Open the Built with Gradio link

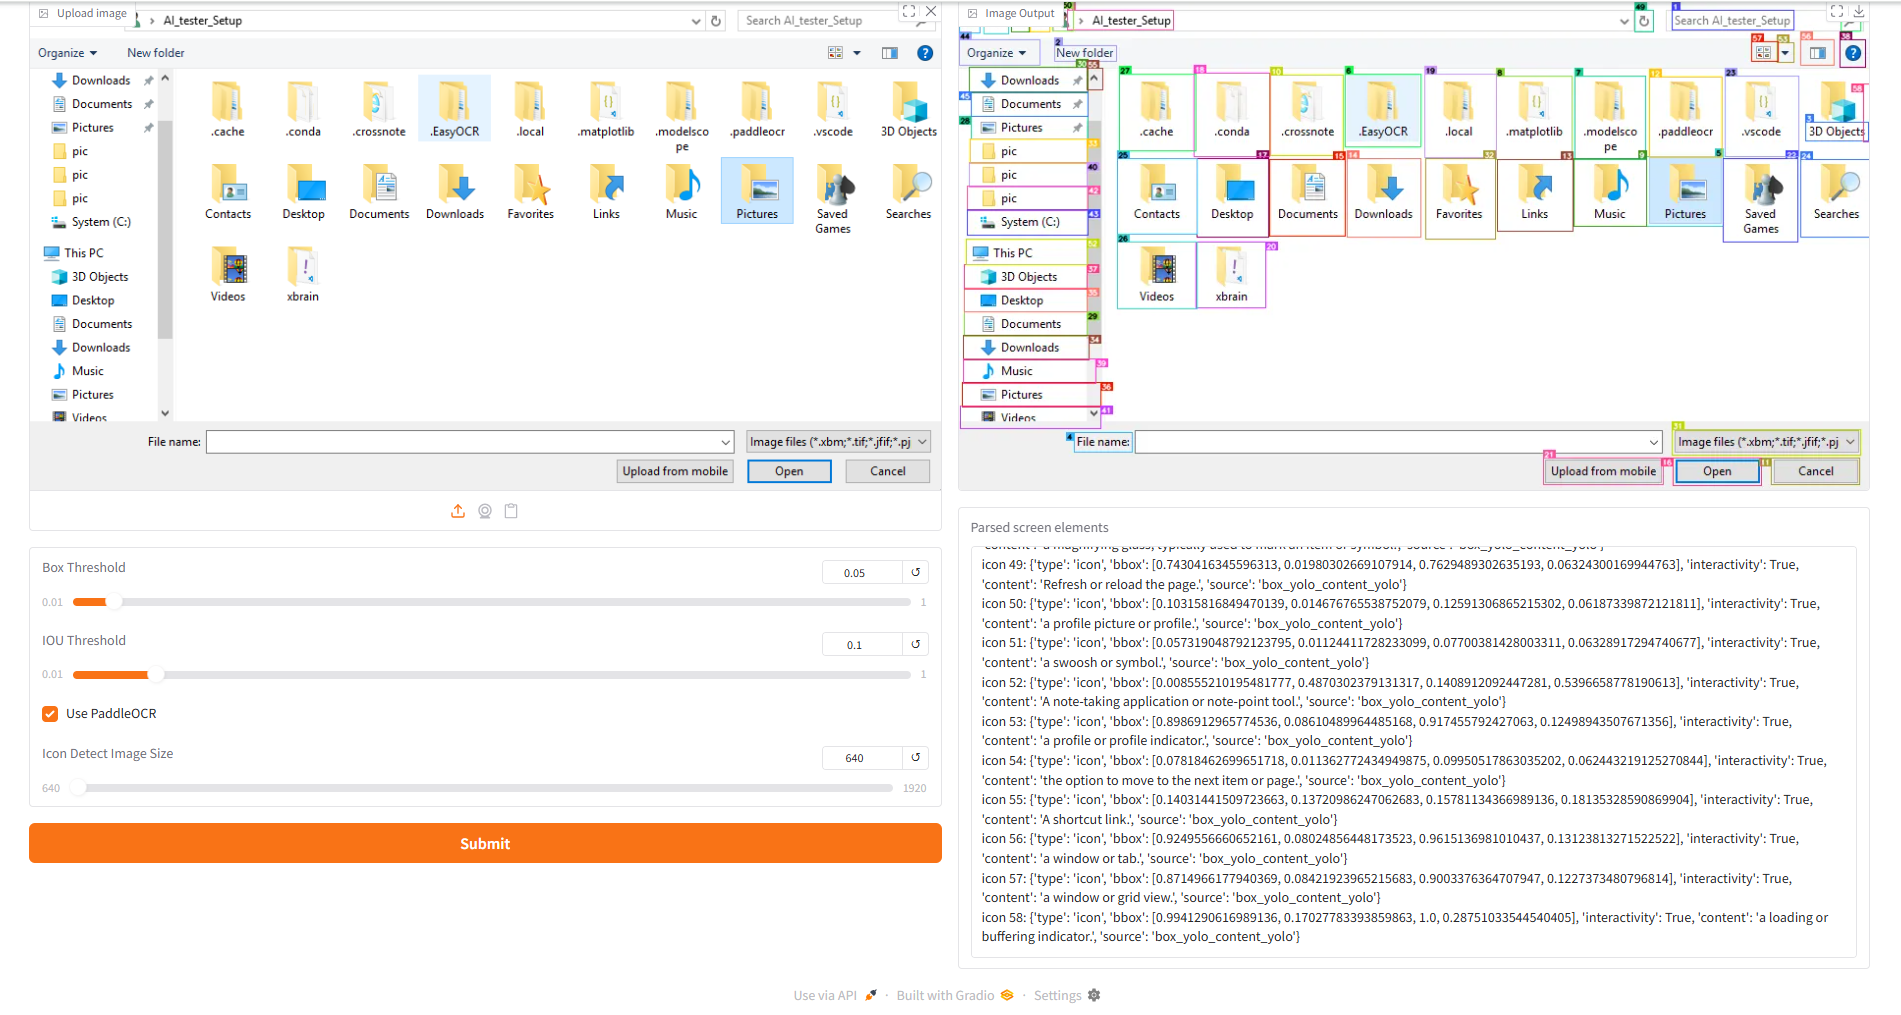955,995
